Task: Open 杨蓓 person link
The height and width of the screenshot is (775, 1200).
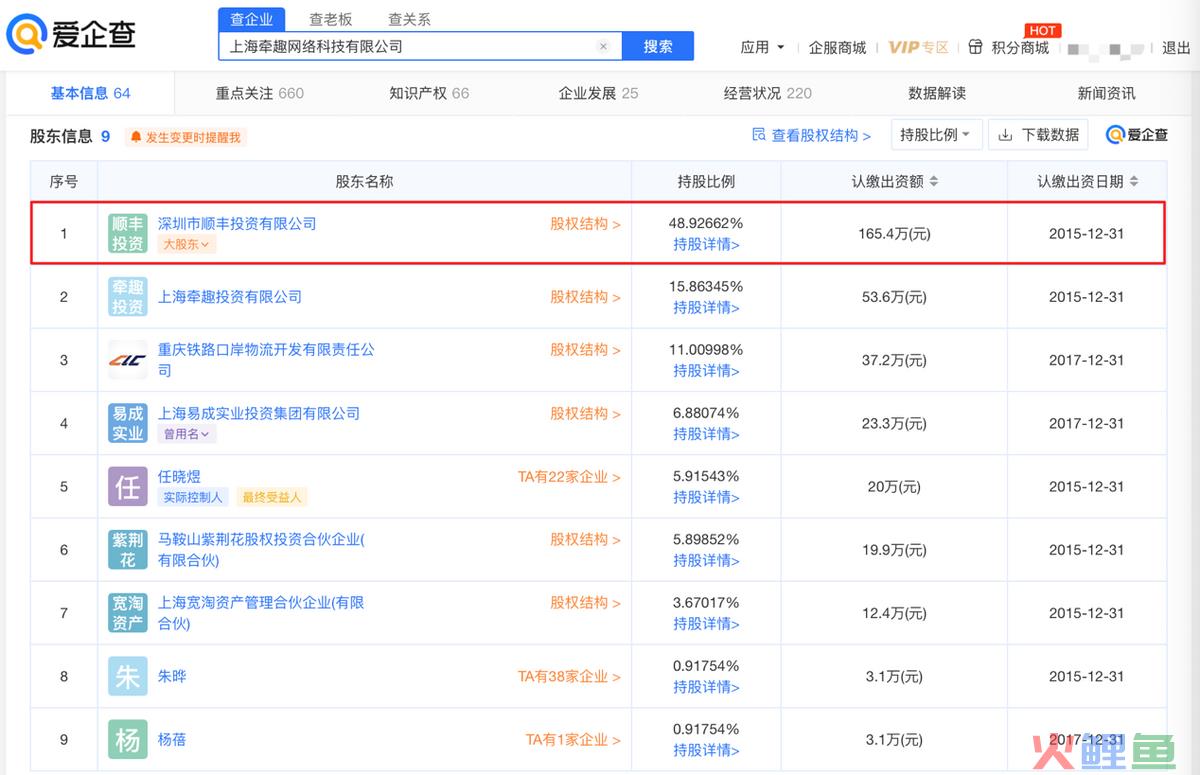Action: click(x=172, y=740)
